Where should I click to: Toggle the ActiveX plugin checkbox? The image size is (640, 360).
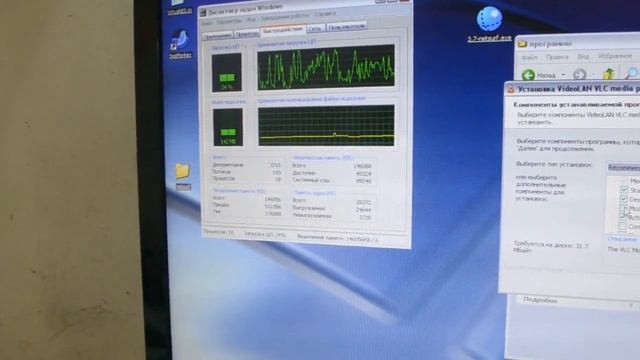(623, 217)
